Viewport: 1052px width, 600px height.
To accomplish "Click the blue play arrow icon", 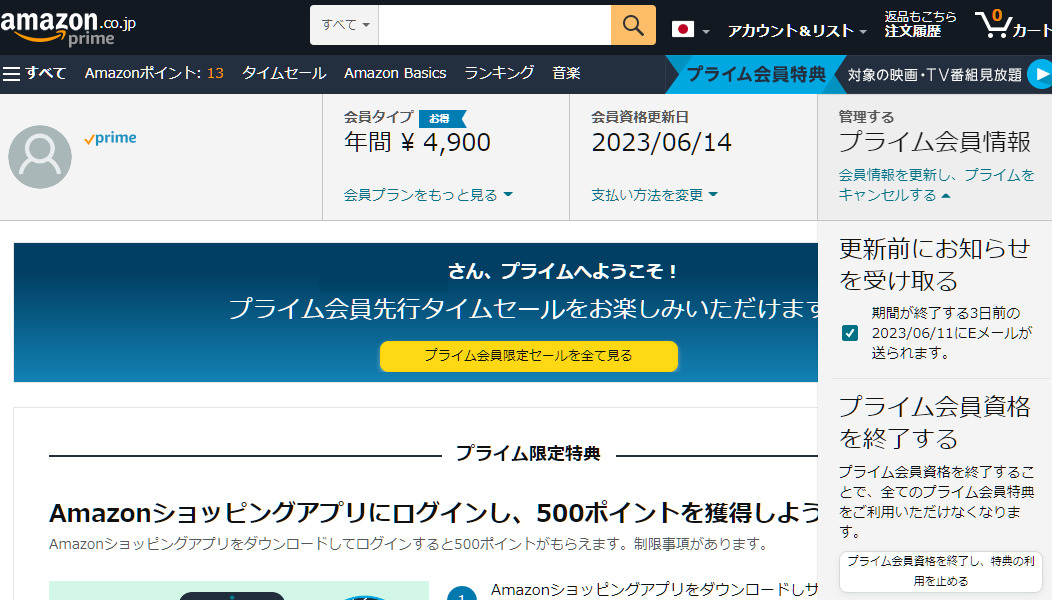I will click(x=1041, y=74).
